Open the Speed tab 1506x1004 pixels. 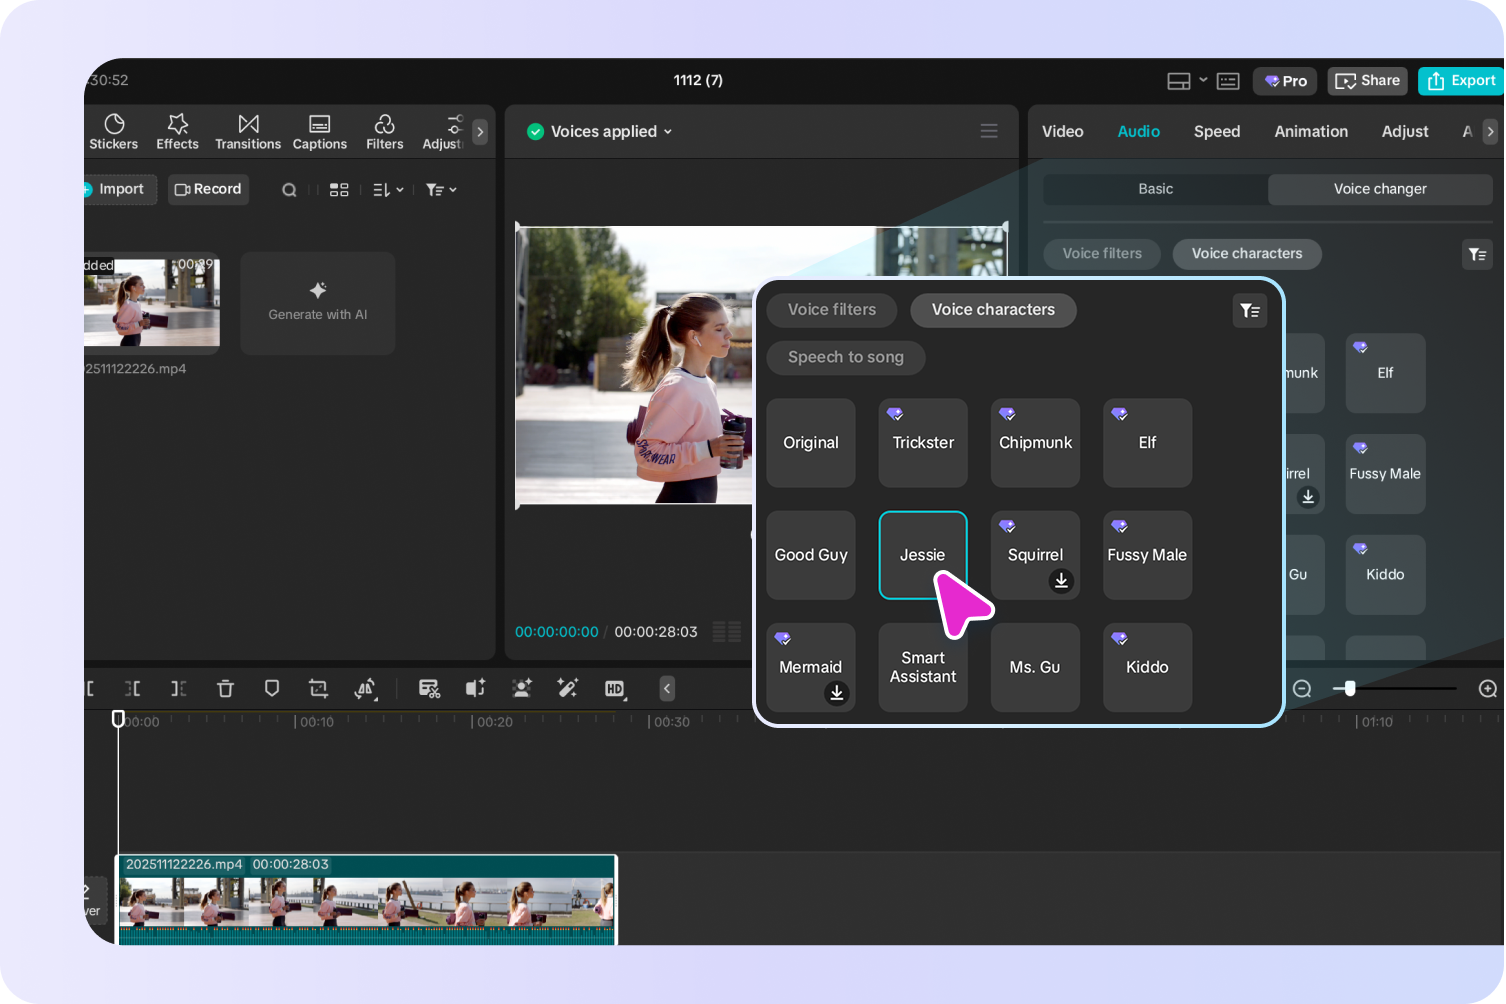(x=1217, y=131)
